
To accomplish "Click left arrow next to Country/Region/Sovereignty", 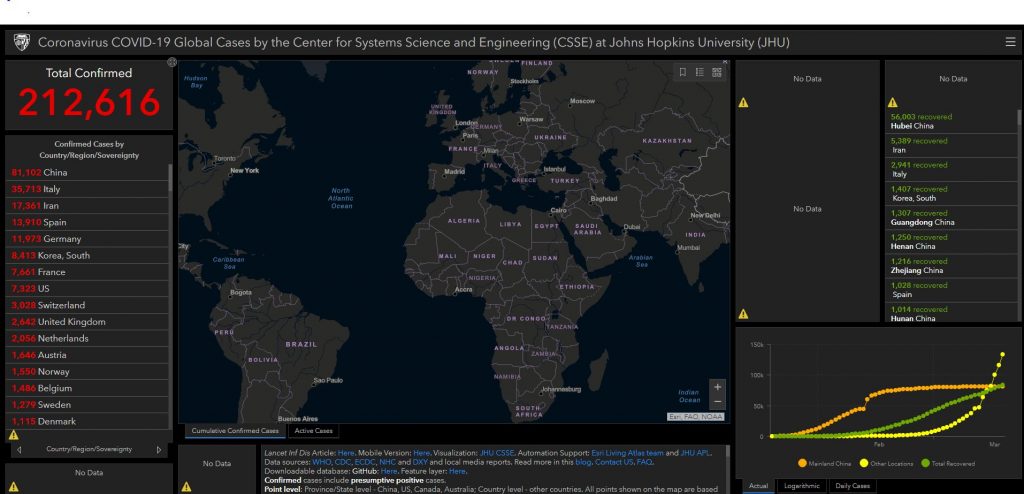I will point(19,450).
